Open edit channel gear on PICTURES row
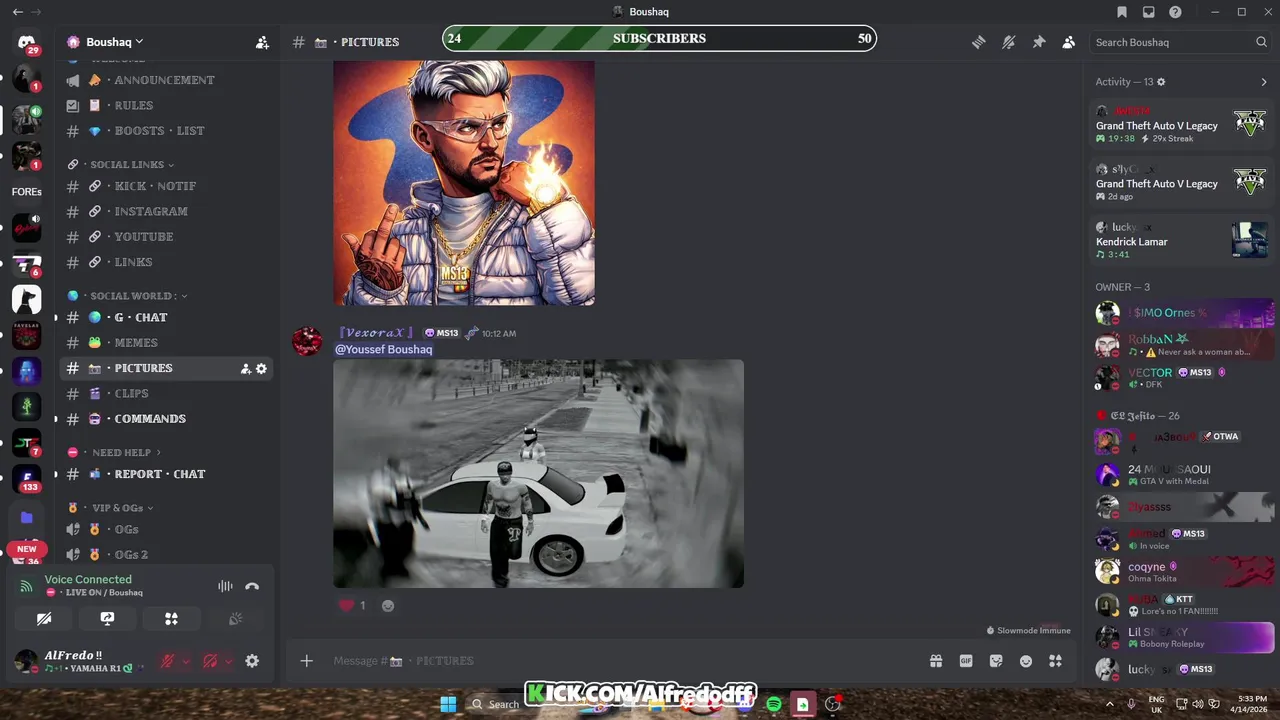 pos(261,369)
